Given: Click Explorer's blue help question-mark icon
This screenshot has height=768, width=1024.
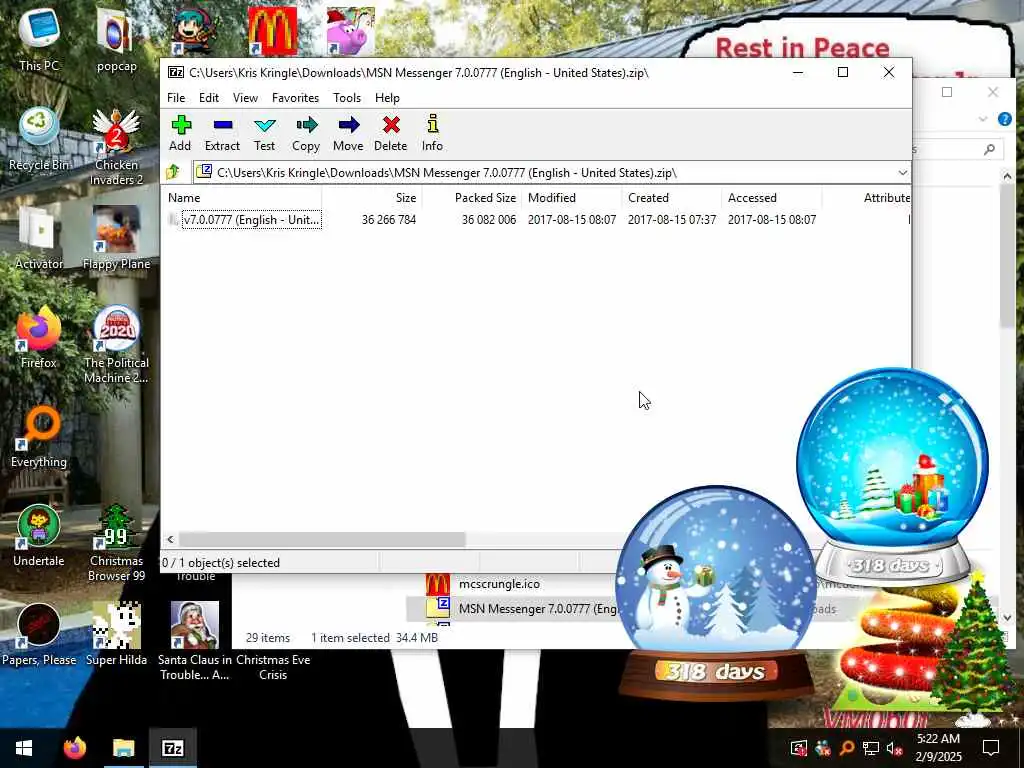Looking at the screenshot, I should [x=1004, y=119].
